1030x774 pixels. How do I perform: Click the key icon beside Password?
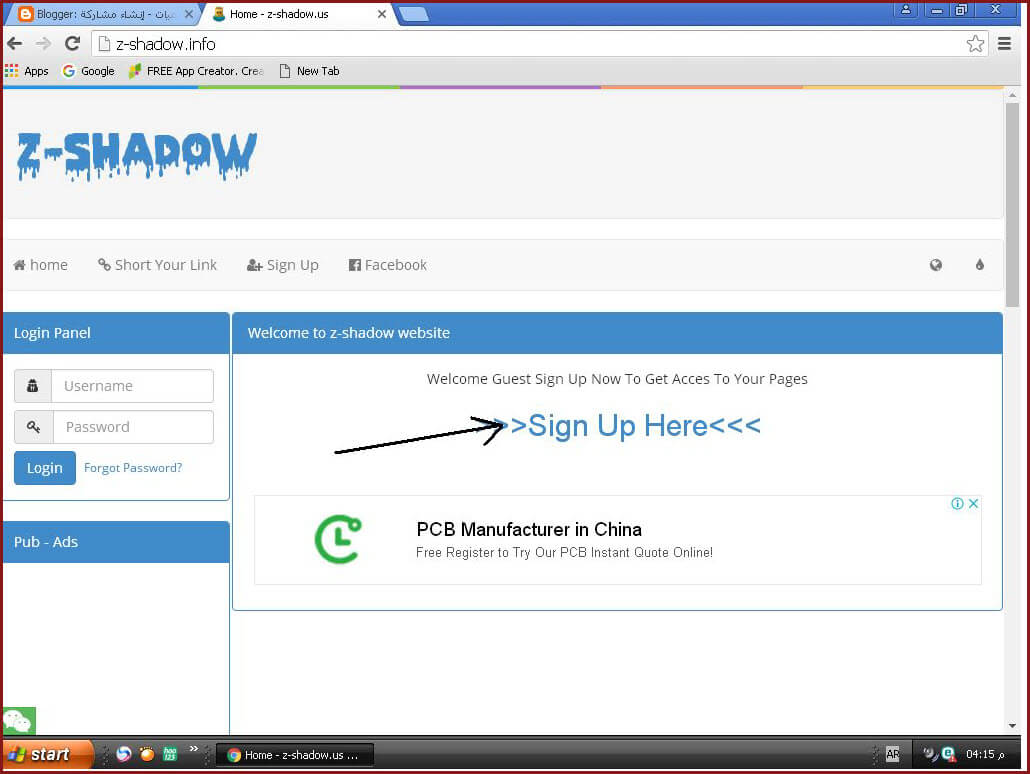coord(34,427)
